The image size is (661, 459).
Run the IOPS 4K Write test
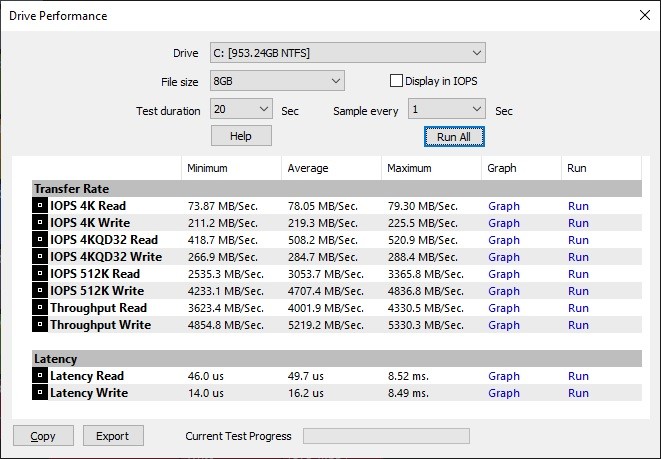(x=578, y=223)
